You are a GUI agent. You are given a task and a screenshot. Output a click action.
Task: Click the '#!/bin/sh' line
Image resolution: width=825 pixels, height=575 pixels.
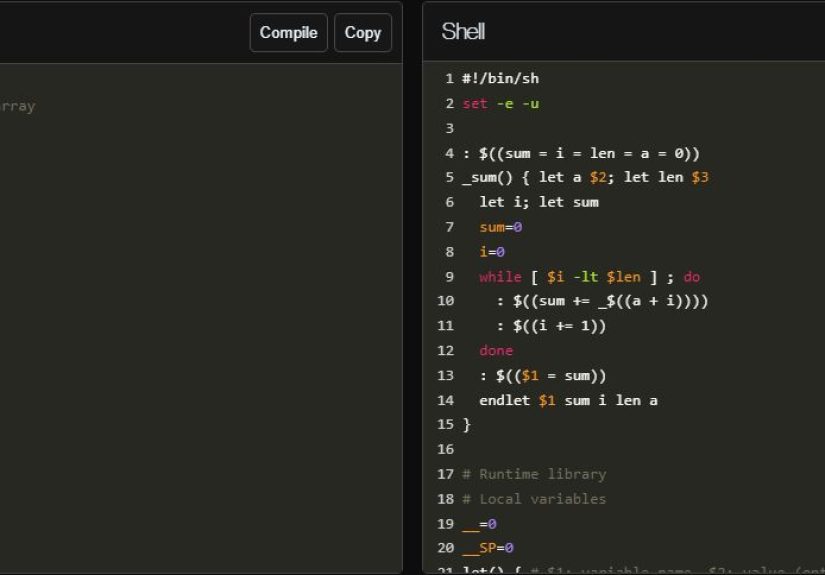coord(500,78)
